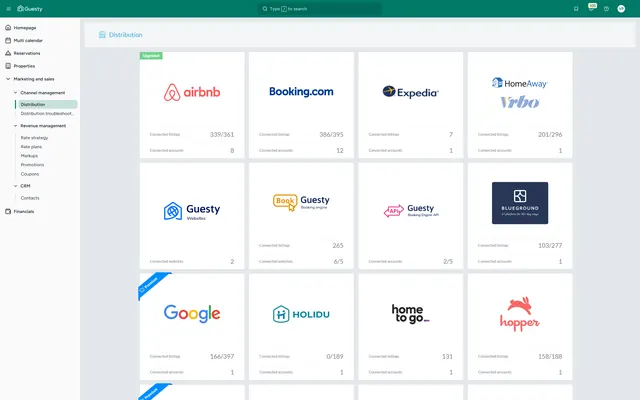Image resolution: width=640 pixels, height=400 pixels.
Task: Click the Distribution page header icon
Action: pos(102,35)
